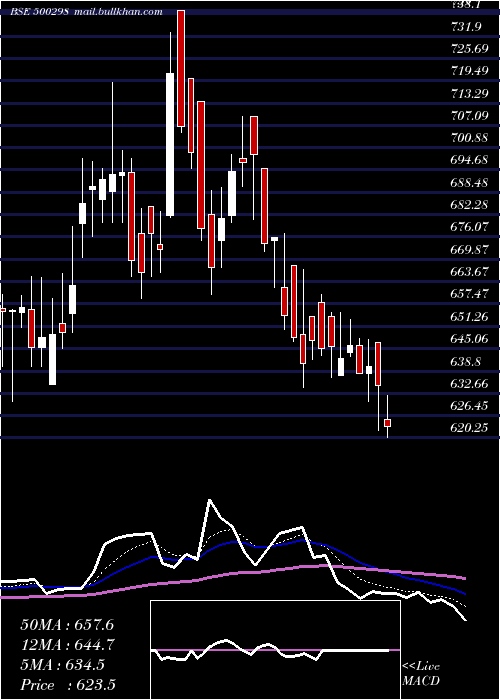The height and width of the screenshot is (700, 500).
Task: Click the tallest red candlestick at the peak
Action: click(181, 68)
